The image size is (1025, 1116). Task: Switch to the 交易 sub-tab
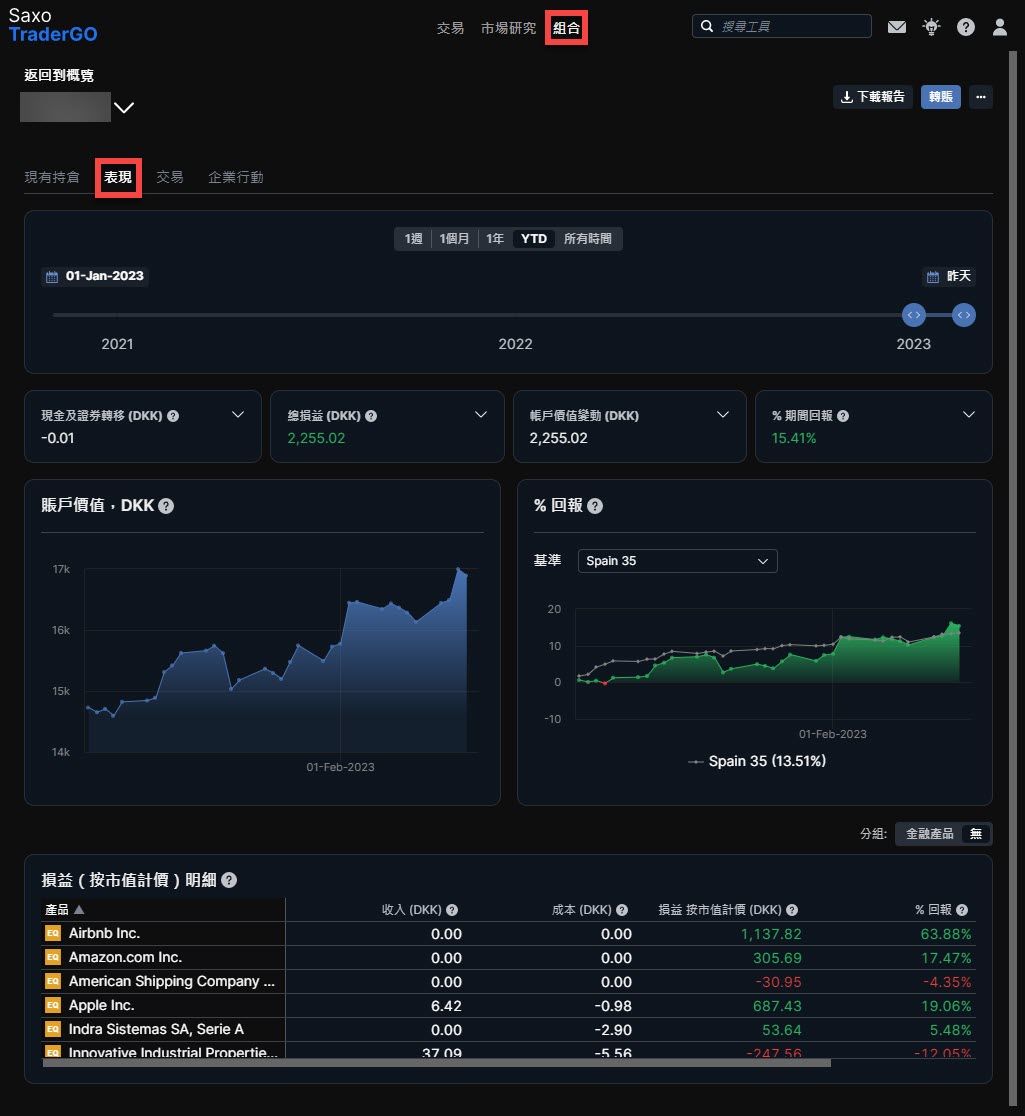pos(169,177)
